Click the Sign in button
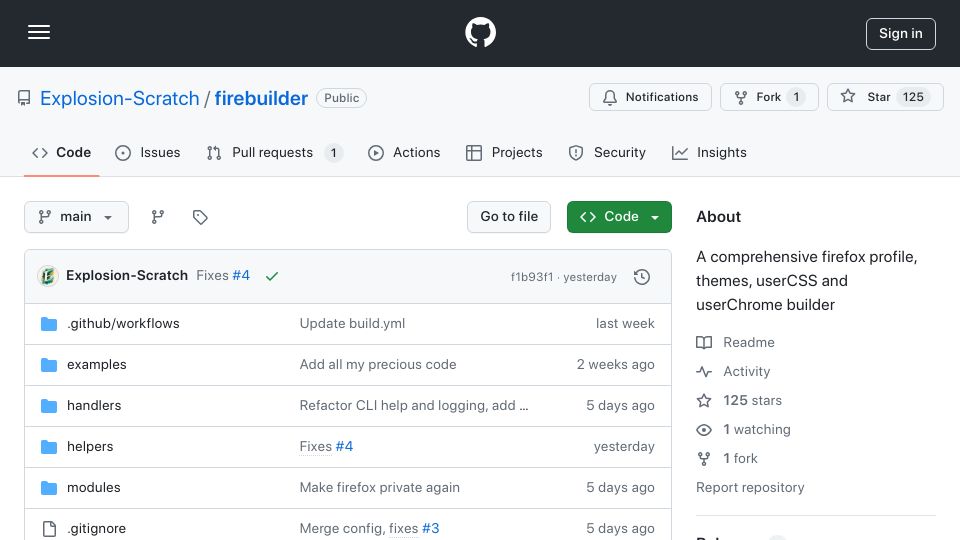The width and height of the screenshot is (960, 540). pos(900,34)
